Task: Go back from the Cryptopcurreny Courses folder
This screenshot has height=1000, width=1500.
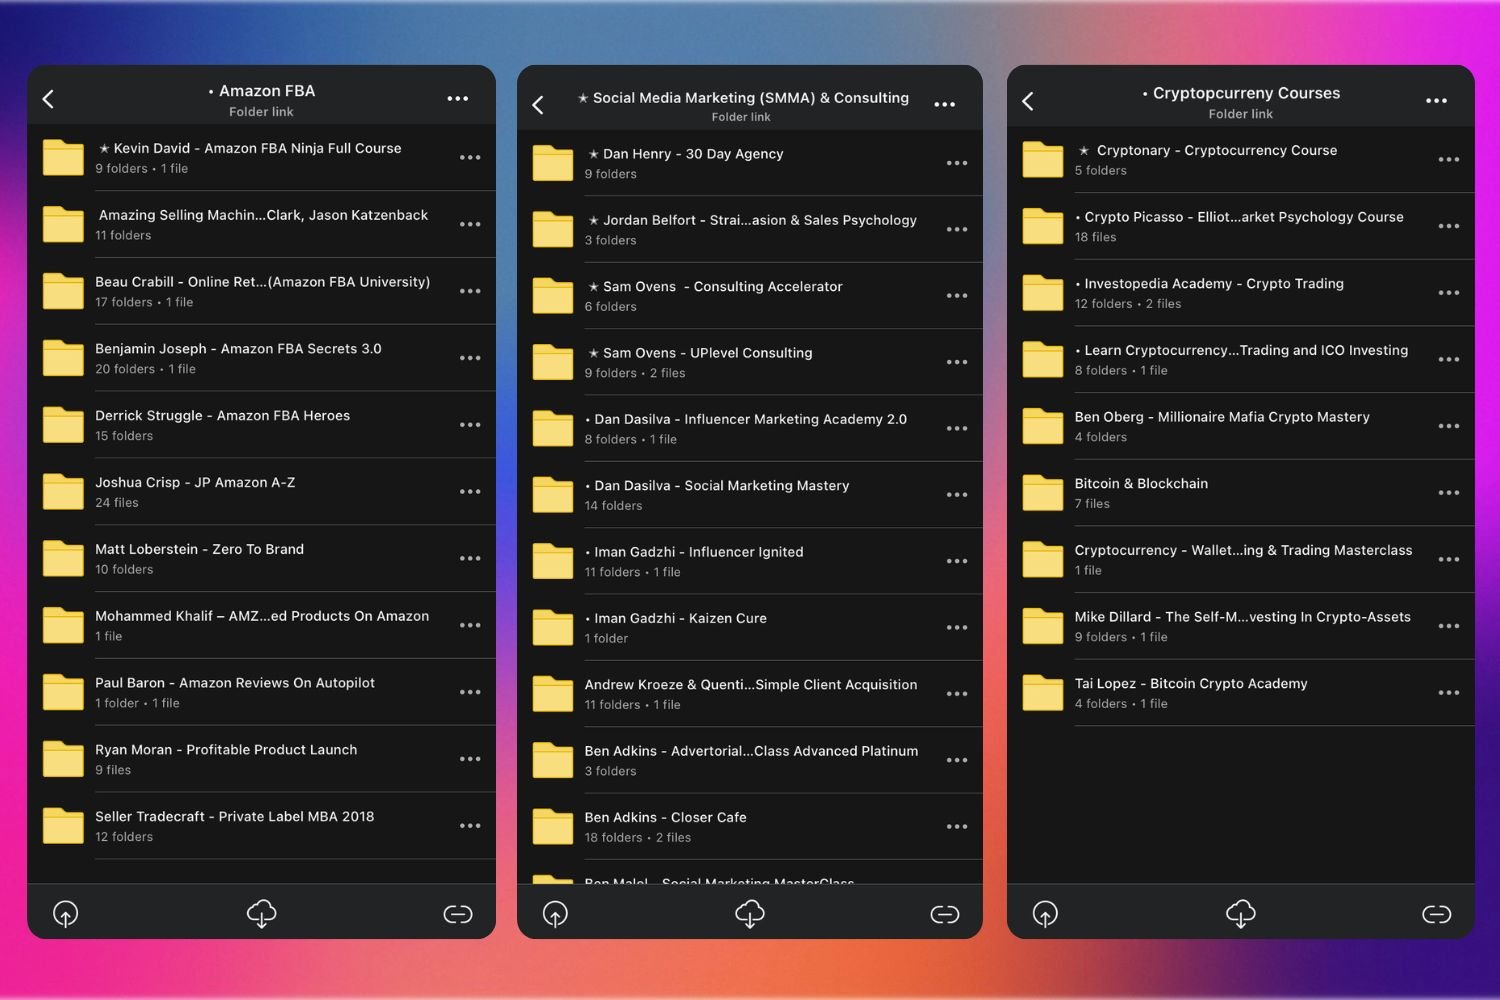Action: [1028, 101]
